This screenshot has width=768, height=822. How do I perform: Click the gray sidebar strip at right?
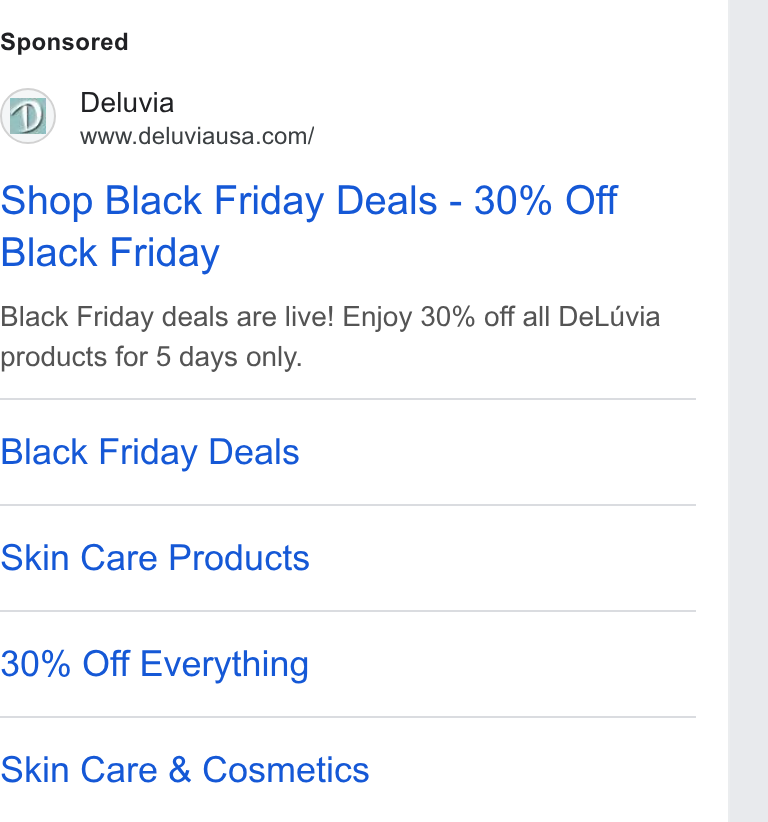click(x=748, y=411)
